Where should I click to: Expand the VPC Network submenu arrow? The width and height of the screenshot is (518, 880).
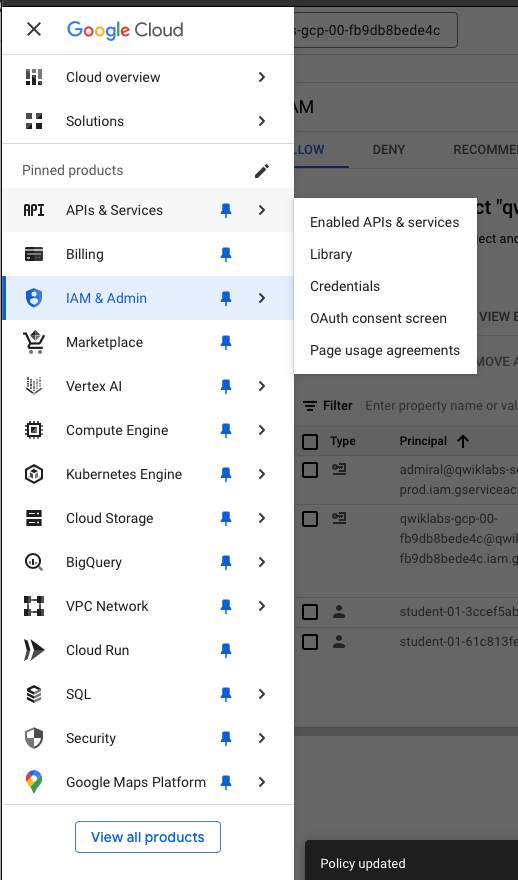click(x=262, y=606)
